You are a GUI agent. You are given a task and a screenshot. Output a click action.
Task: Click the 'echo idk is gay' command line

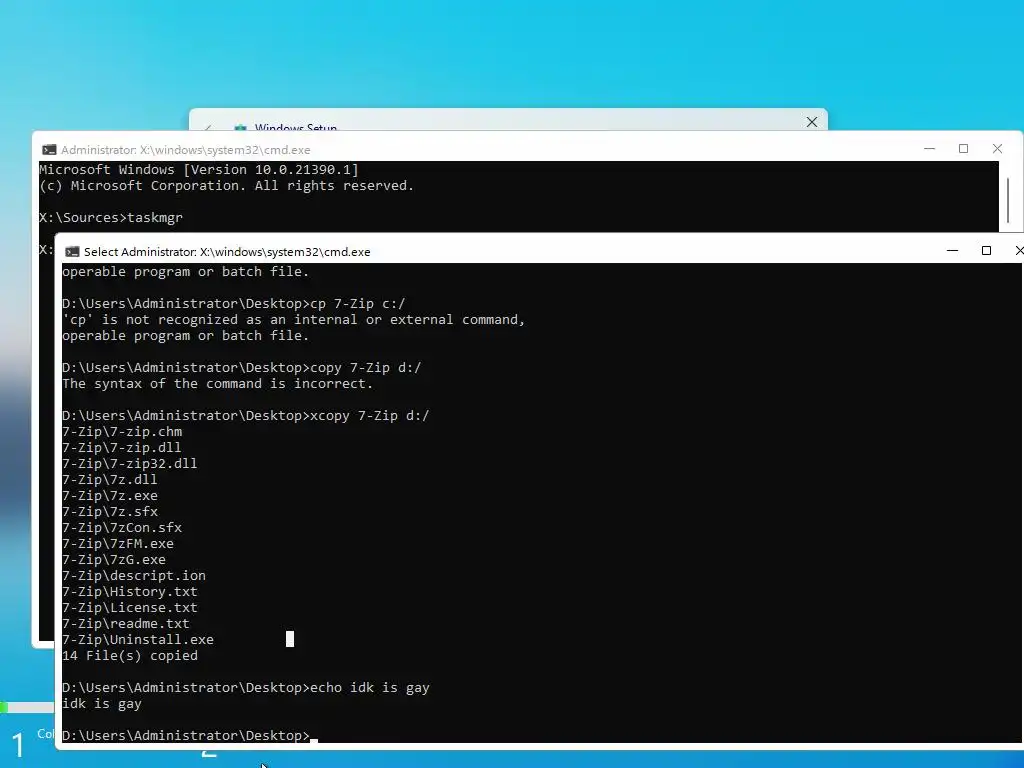point(246,688)
